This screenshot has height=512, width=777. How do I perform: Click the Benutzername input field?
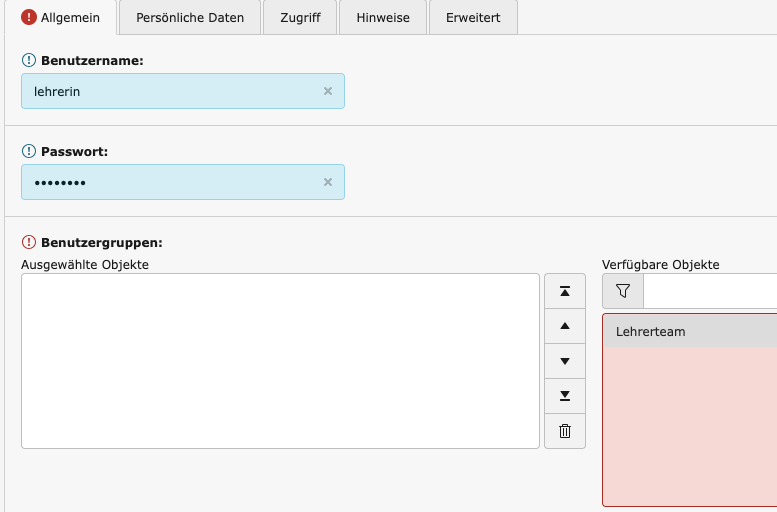(183, 91)
